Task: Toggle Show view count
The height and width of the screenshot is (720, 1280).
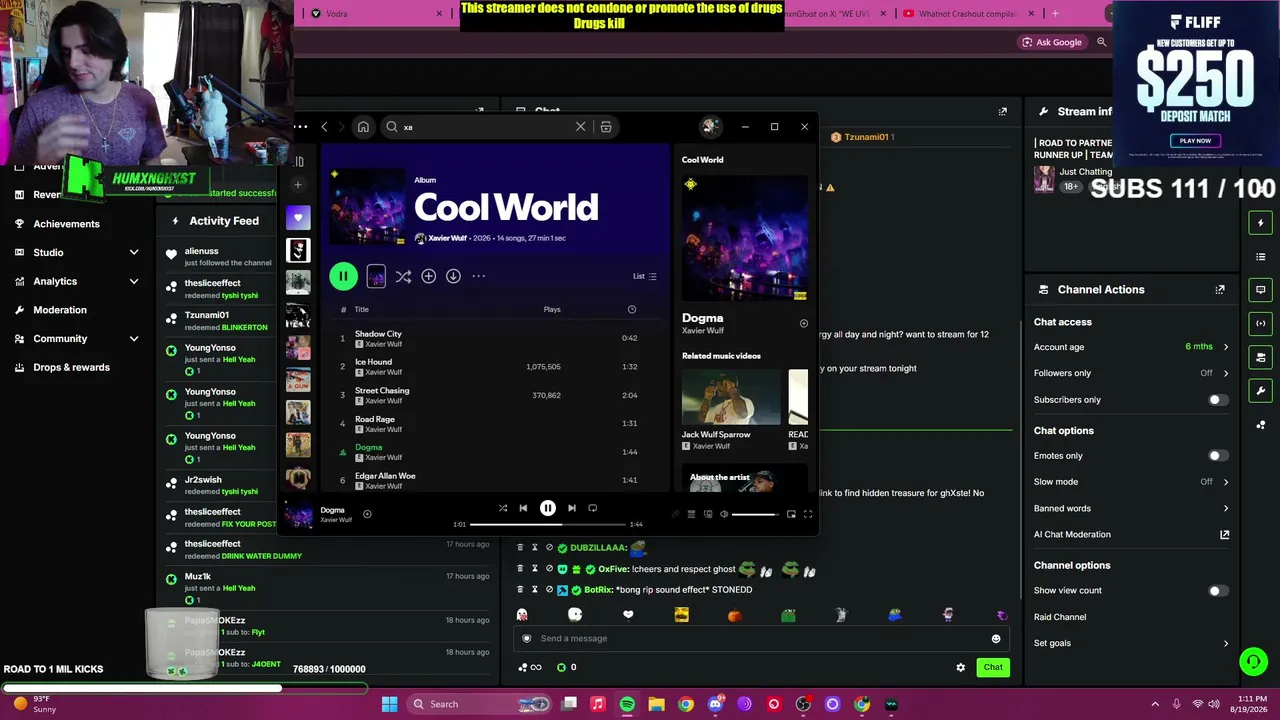Action: click(x=1217, y=591)
